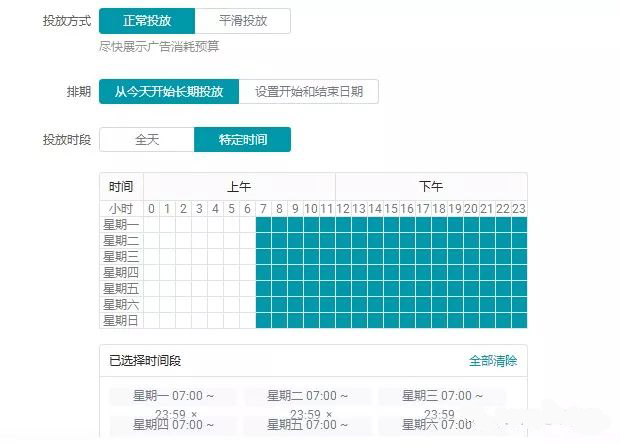The image size is (620, 445).
Task: Click 星期六 row label
Action: click(x=121, y=305)
